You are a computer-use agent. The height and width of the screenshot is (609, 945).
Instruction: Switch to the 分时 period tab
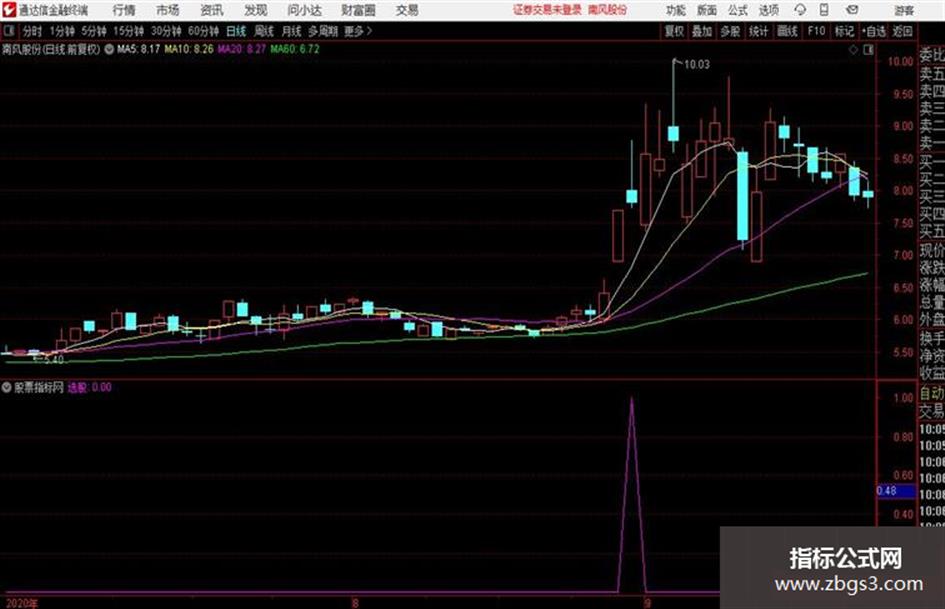32,31
